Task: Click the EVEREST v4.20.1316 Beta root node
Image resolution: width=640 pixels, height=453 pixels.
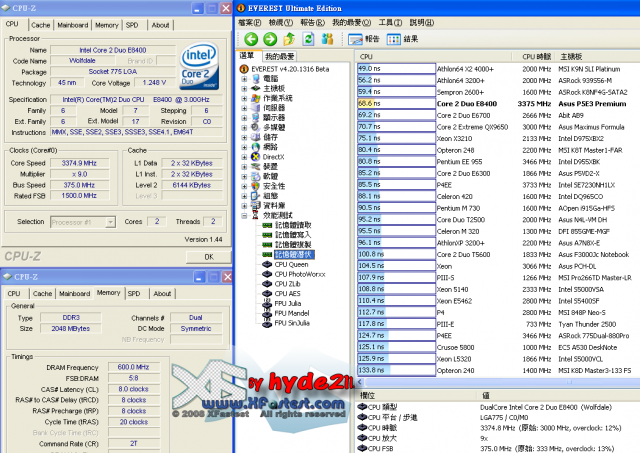Action: click(x=290, y=69)
